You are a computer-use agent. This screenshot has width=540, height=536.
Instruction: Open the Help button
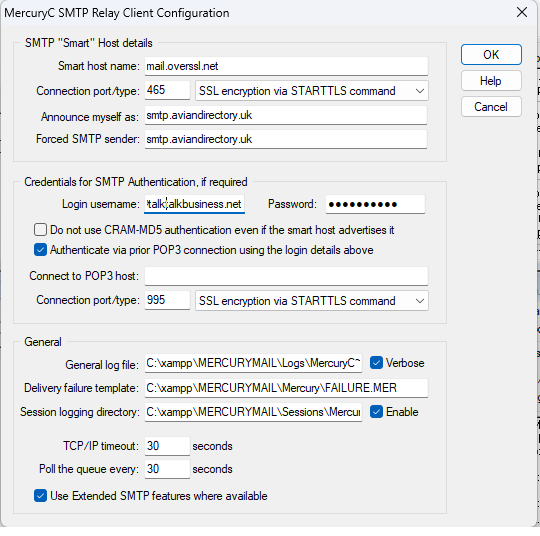(x=491, y=81)
